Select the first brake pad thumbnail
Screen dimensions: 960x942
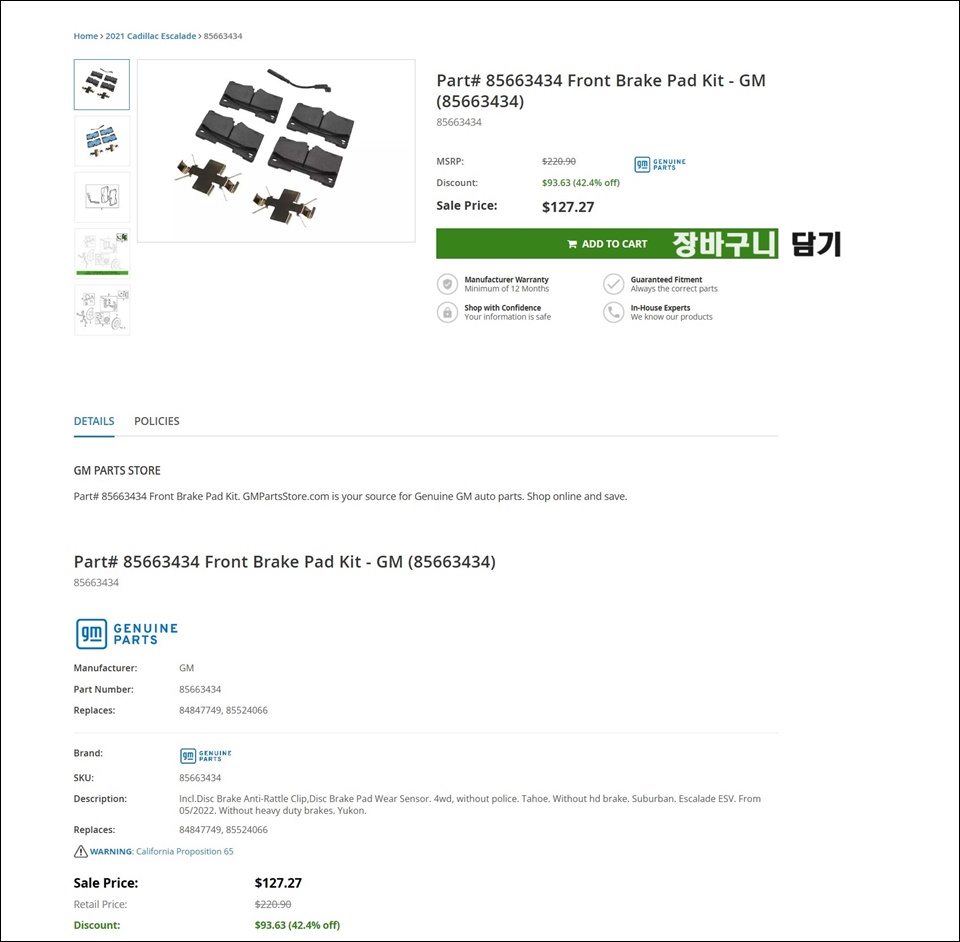point(102,84)
